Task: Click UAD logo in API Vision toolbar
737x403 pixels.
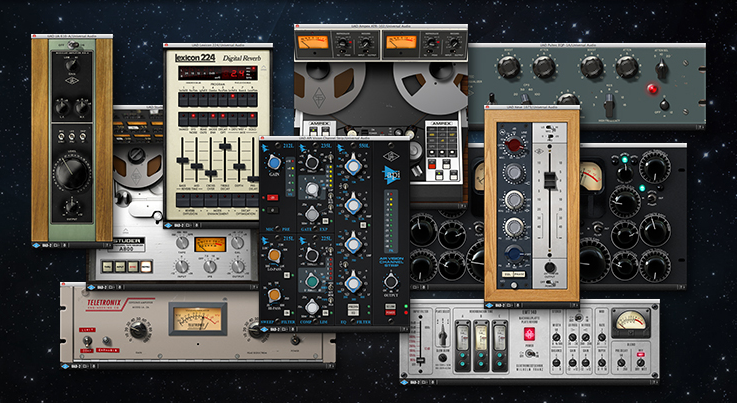Action: tap(265, 329)
